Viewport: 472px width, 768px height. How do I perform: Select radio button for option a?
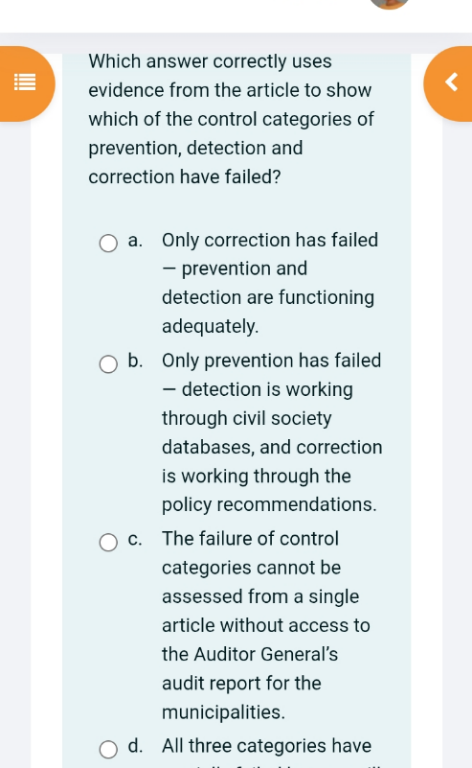(x=108, y=243)
